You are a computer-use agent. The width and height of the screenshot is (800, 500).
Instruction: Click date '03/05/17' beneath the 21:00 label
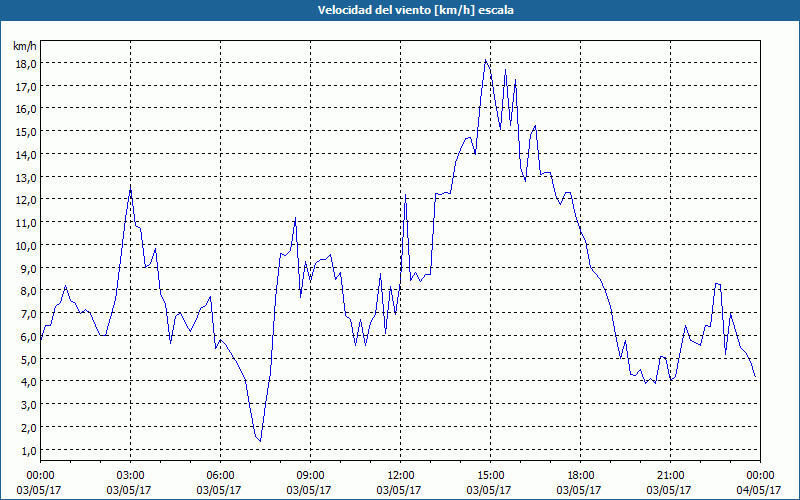click(x=669, y=490)
